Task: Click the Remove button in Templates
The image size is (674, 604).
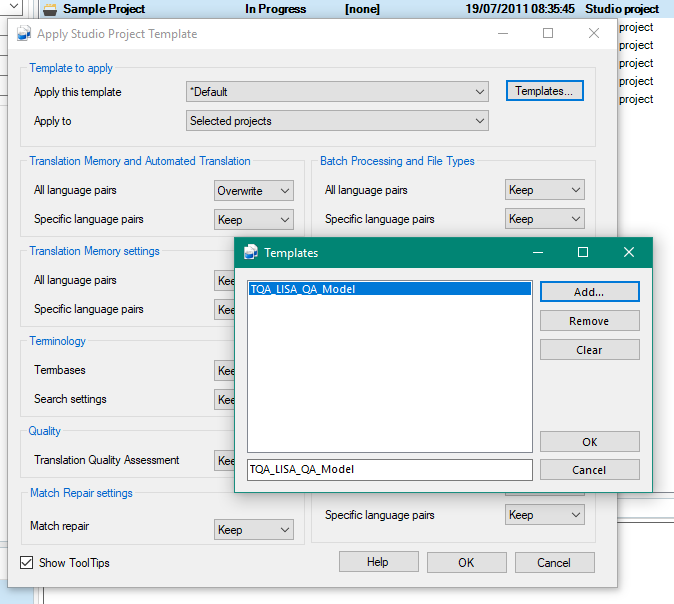Action: [589, 321]
